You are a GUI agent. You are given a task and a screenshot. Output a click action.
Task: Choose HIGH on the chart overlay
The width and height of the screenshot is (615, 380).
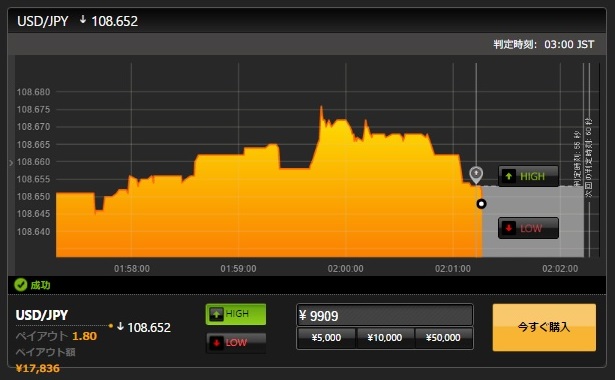pyautogui.click(x=528, y=176)
